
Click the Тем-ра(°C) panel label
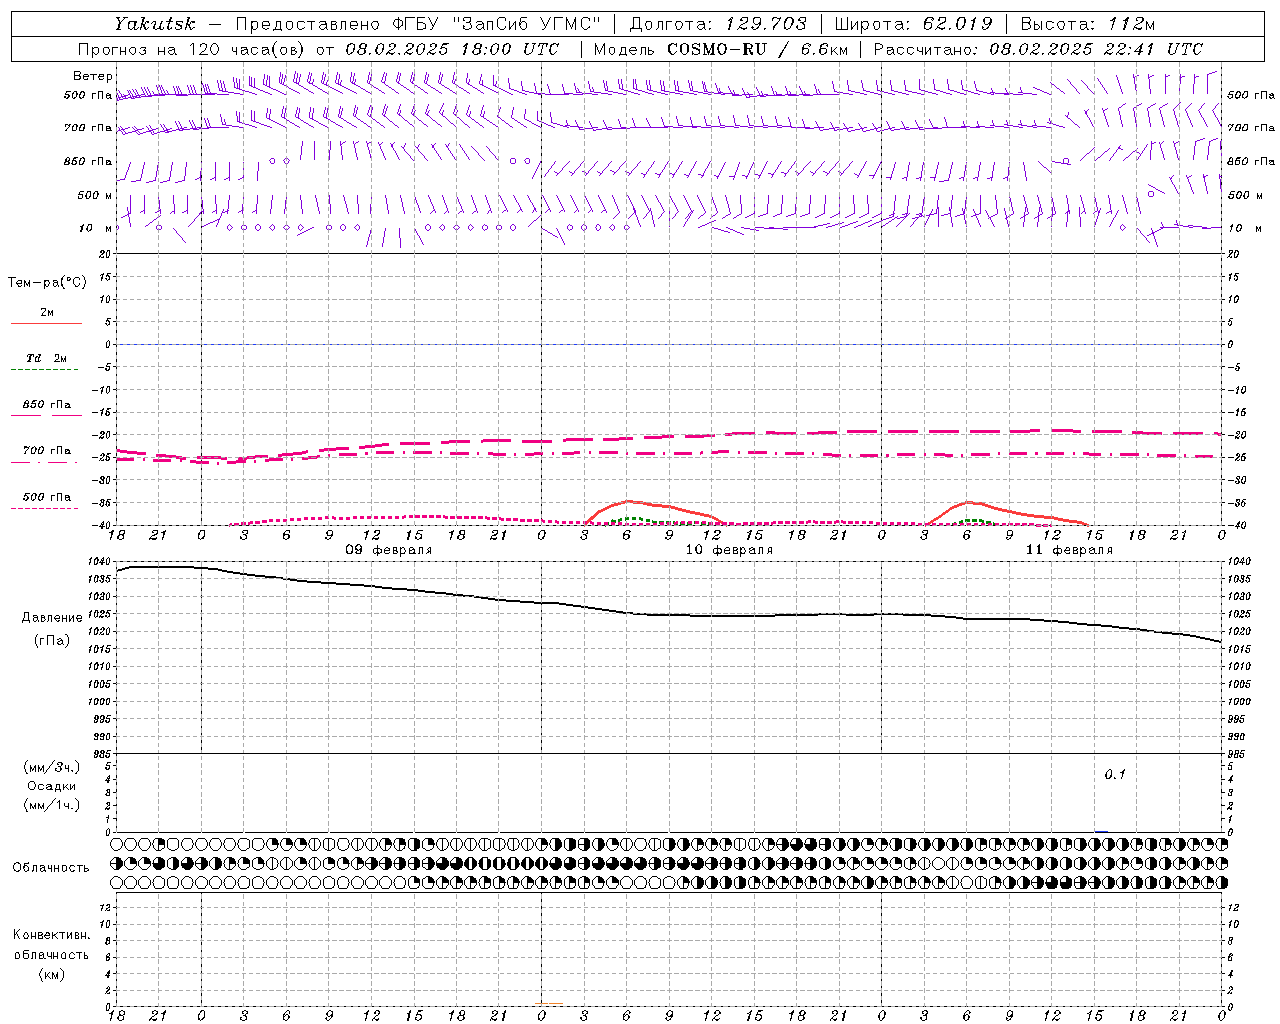click(x=47, y=282)
